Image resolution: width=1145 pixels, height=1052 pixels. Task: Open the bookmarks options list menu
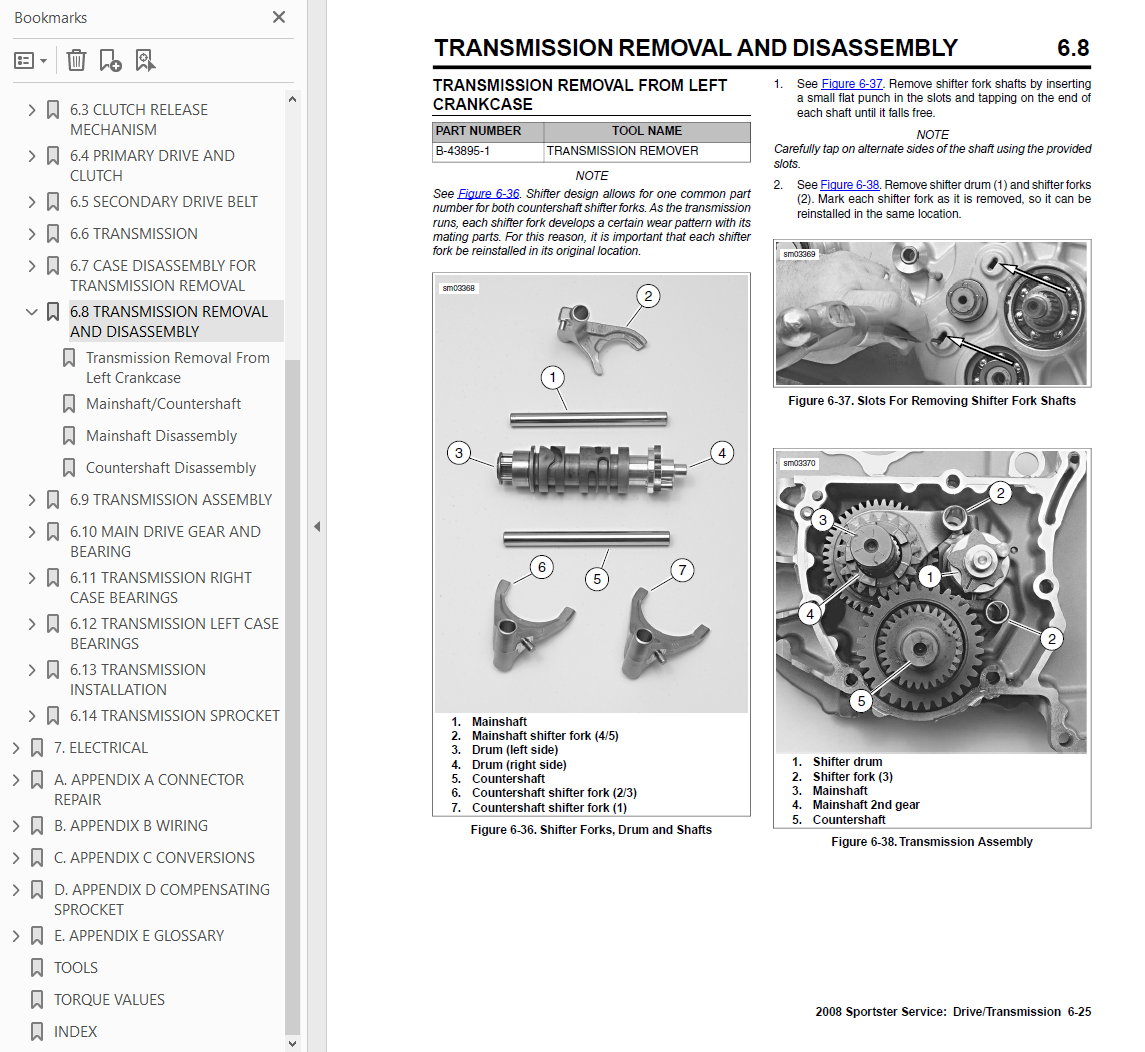[31, 61]
